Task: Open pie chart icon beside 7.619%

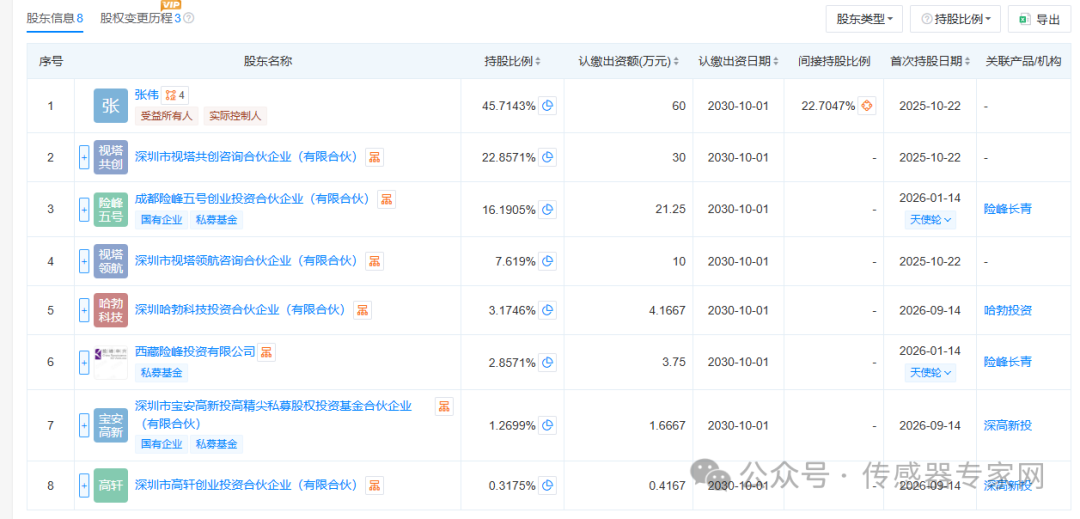Action: 548,261
